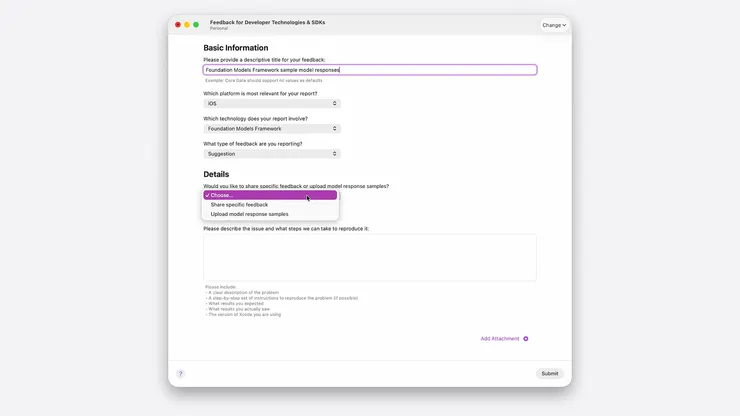Click the "Personal" subtitle in the title bar
This screenshot has height=416, width=740.
219,28
